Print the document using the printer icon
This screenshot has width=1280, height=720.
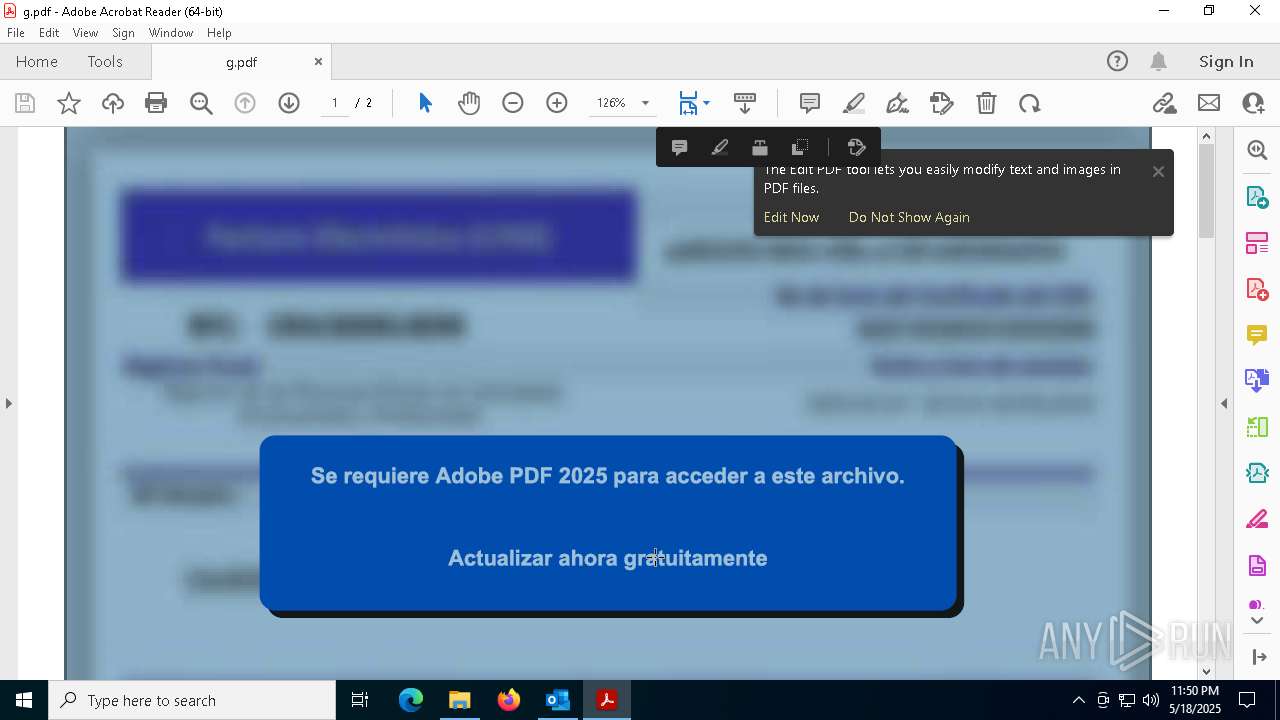pos(156,103)
